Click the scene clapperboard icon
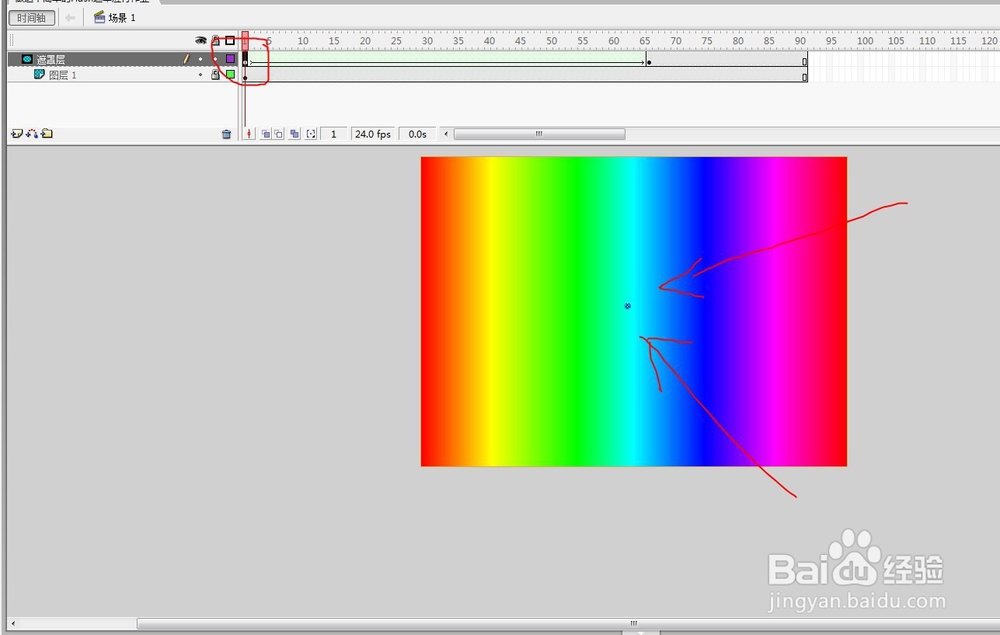The width and height of the screenshot is (1000, 635). (x=99, y=17)
